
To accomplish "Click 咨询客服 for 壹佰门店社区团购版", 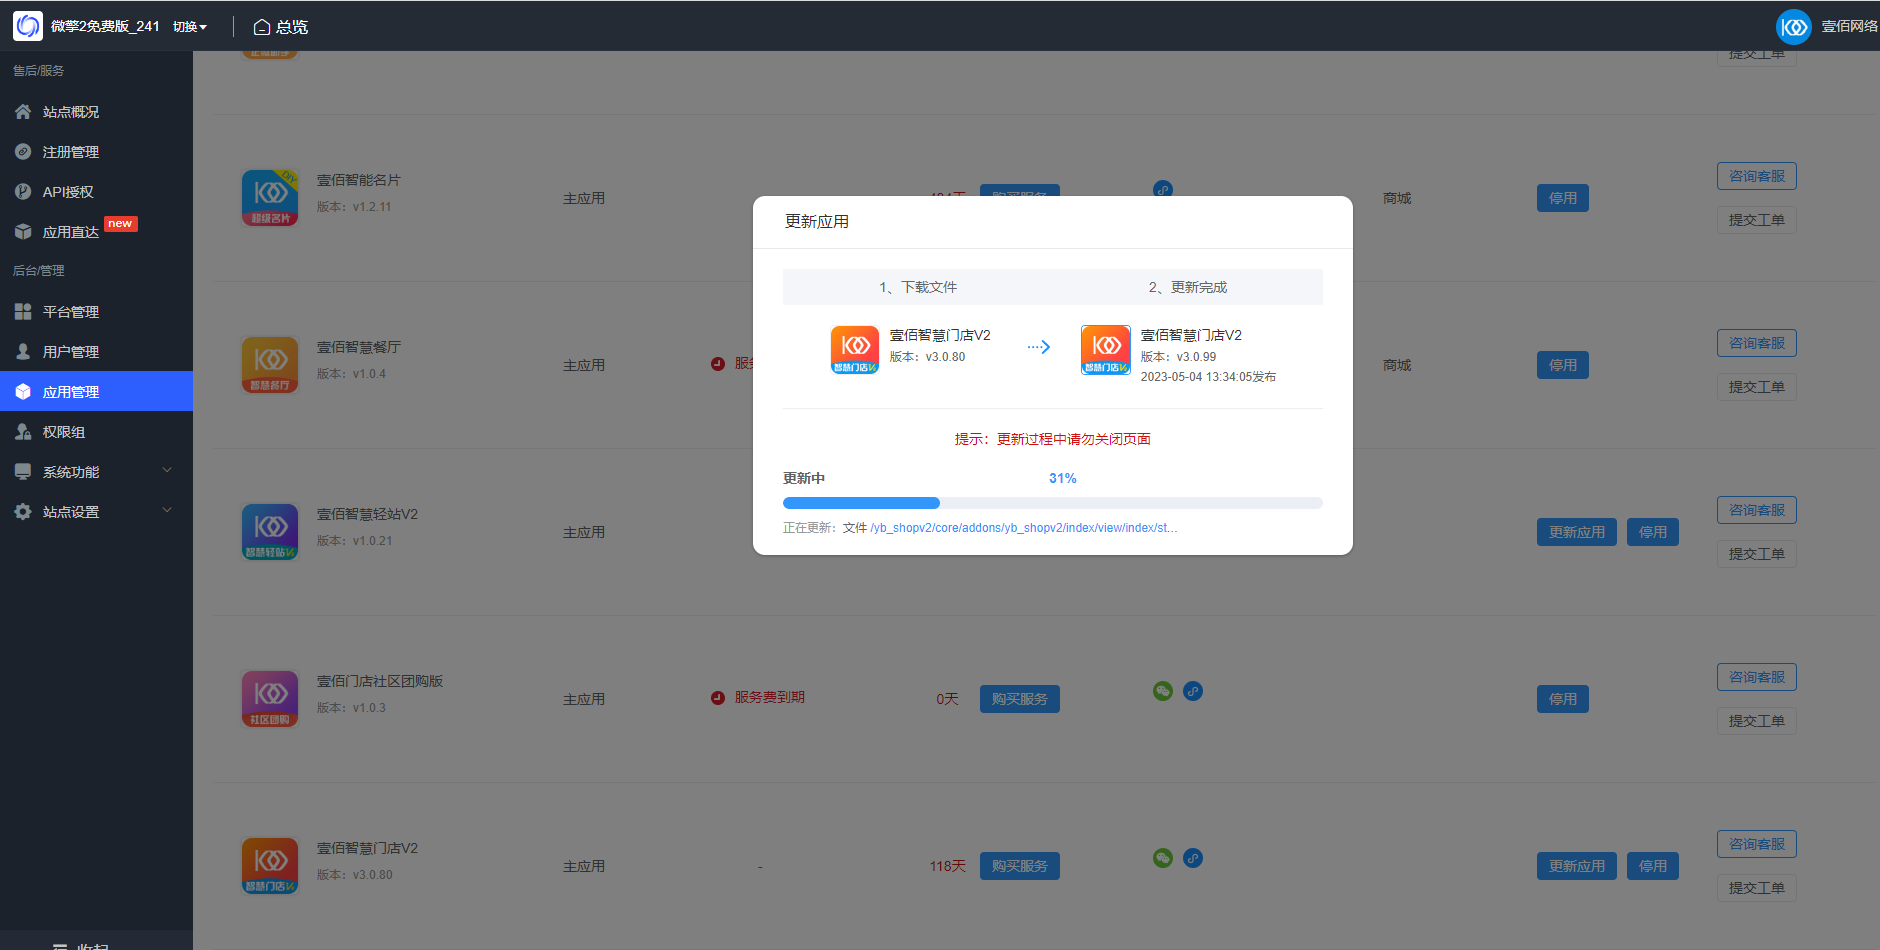I will point(1757,677).
